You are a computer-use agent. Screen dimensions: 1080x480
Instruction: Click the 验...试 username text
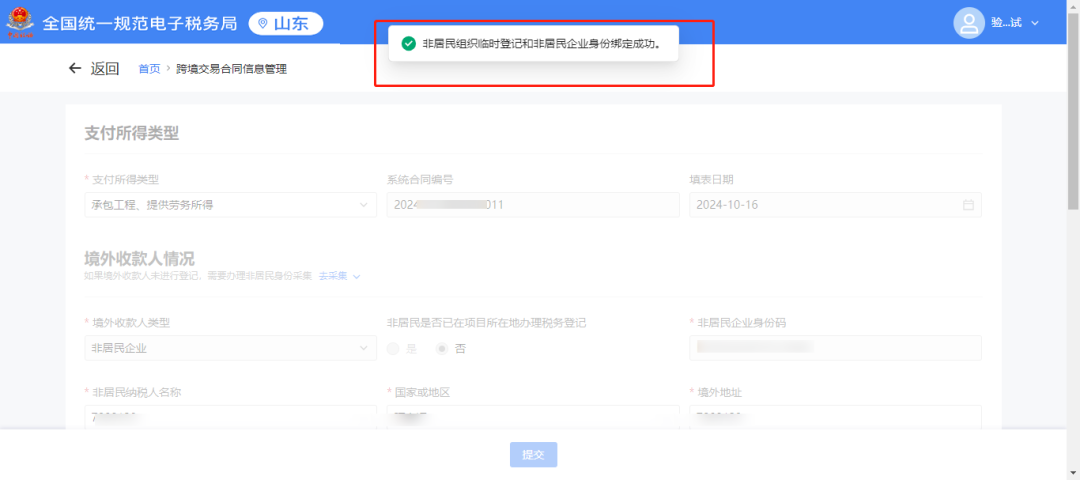1006,23
